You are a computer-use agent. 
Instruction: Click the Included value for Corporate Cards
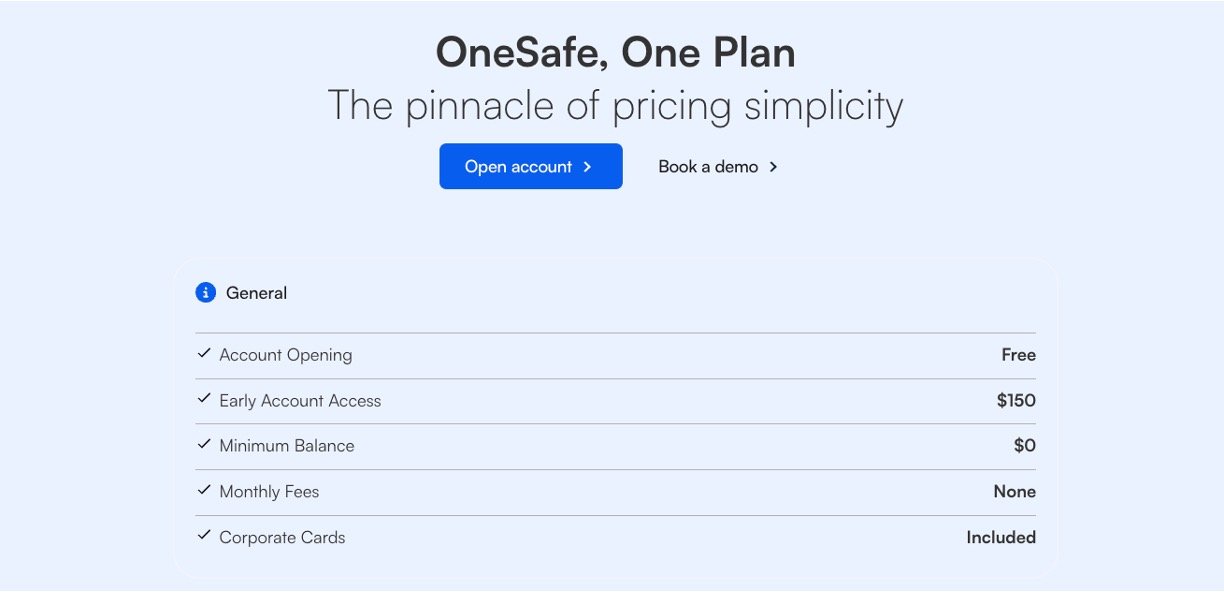(x=1000, y=538)
